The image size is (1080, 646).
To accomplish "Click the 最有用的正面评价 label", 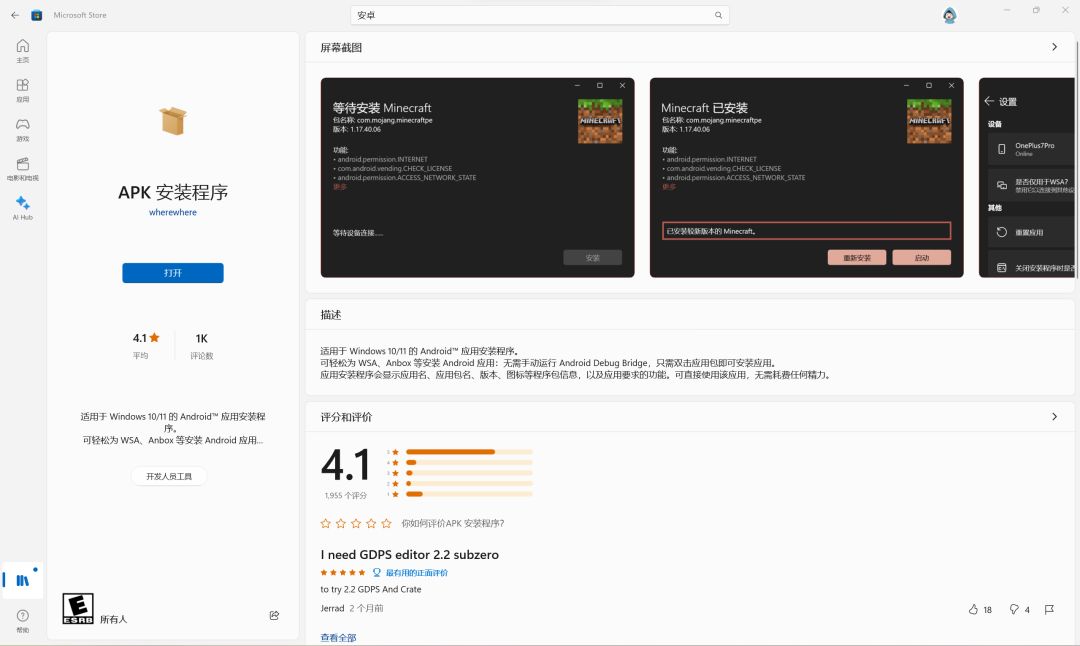I will (416, 572).
